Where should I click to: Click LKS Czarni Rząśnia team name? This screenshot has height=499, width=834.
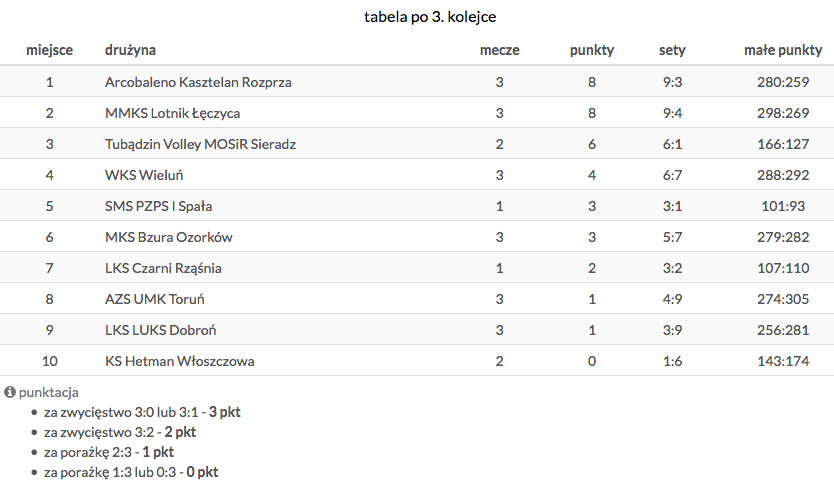(x=163, y=268)
